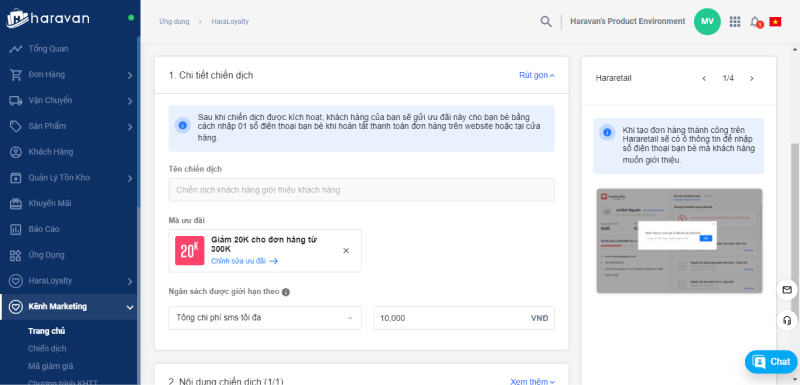The image size is (800, 385).
Task: Click the Quản Lý Tồn Kho box icon
Action: click(16, 178)
